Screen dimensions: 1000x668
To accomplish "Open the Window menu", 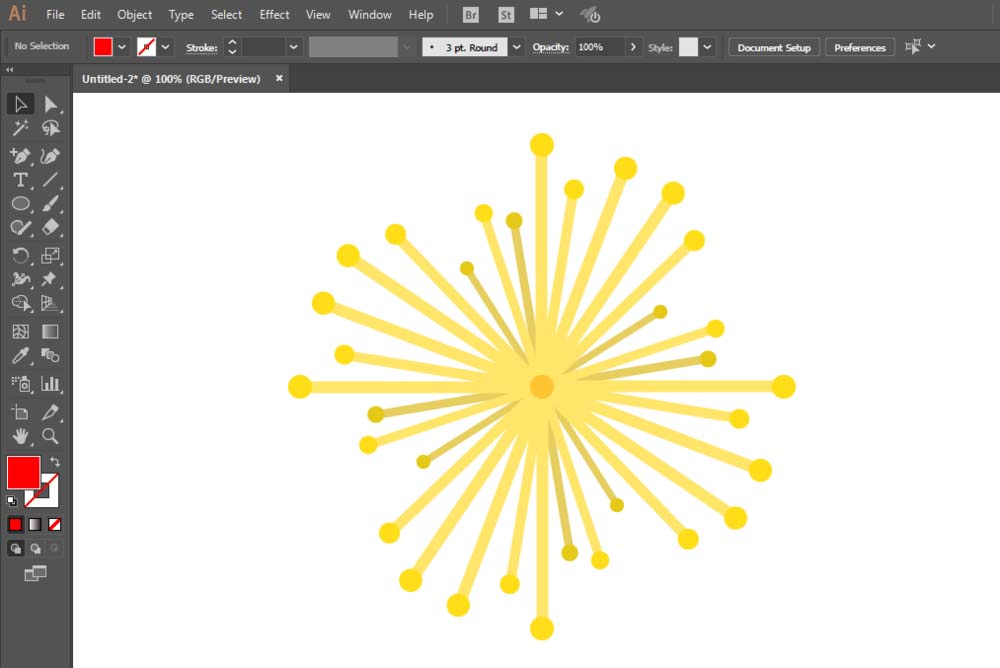I will point(370,15).
